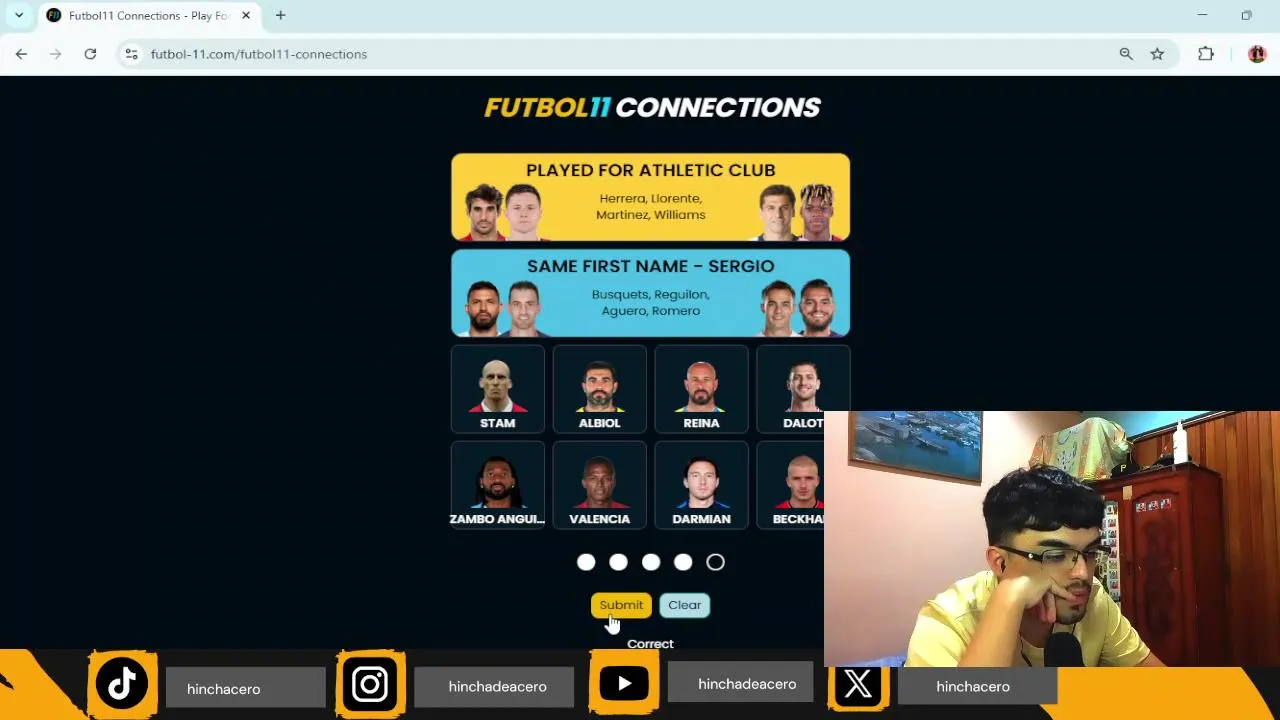
Task: Select the Stam player card
Action: tap(497, 389)
